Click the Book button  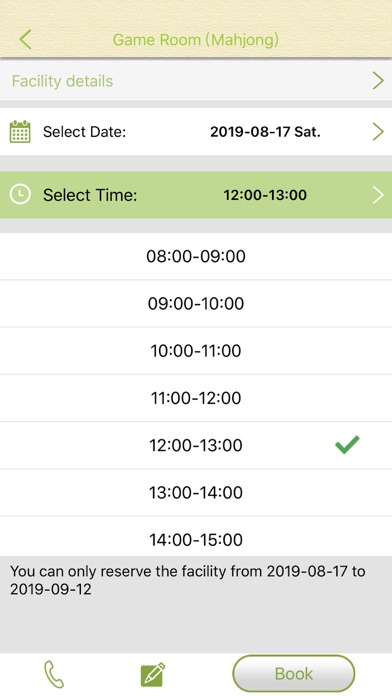pos(293,674)
